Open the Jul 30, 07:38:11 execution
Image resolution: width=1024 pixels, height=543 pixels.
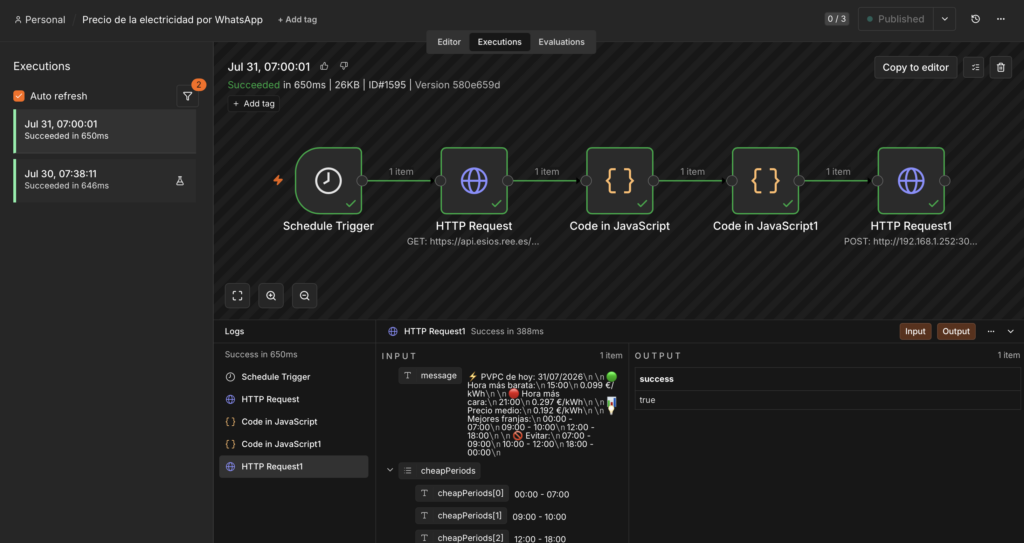tap(105, 180)
